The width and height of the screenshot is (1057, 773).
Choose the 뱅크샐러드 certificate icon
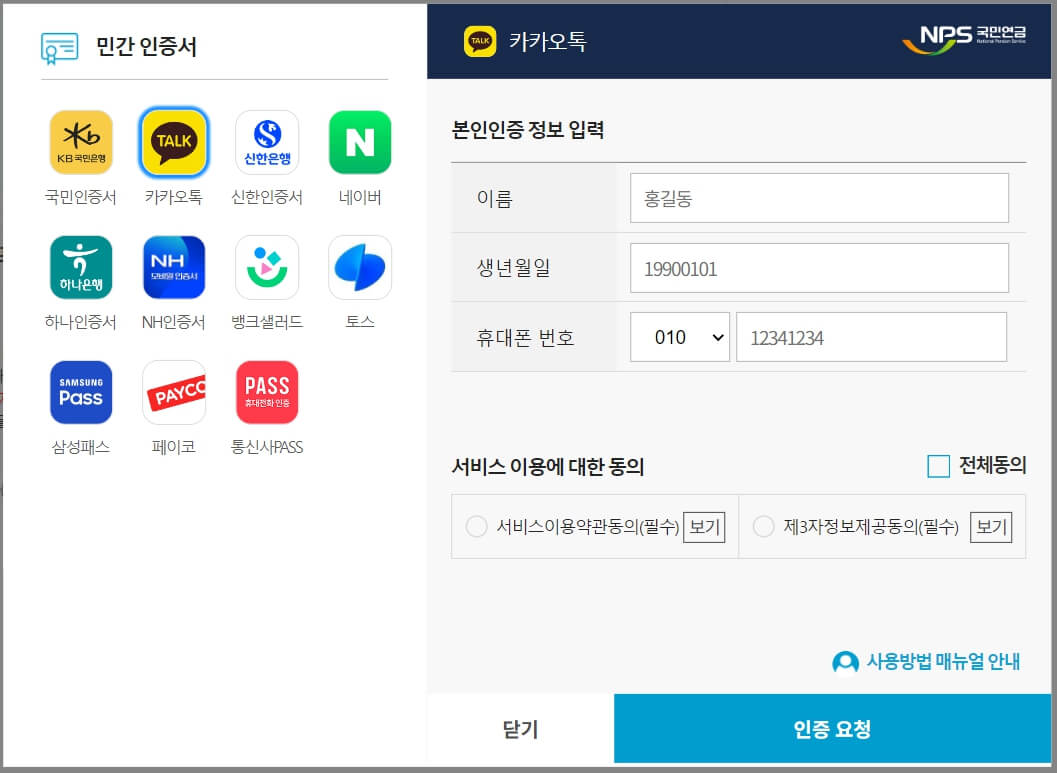(x=267, y=267)
